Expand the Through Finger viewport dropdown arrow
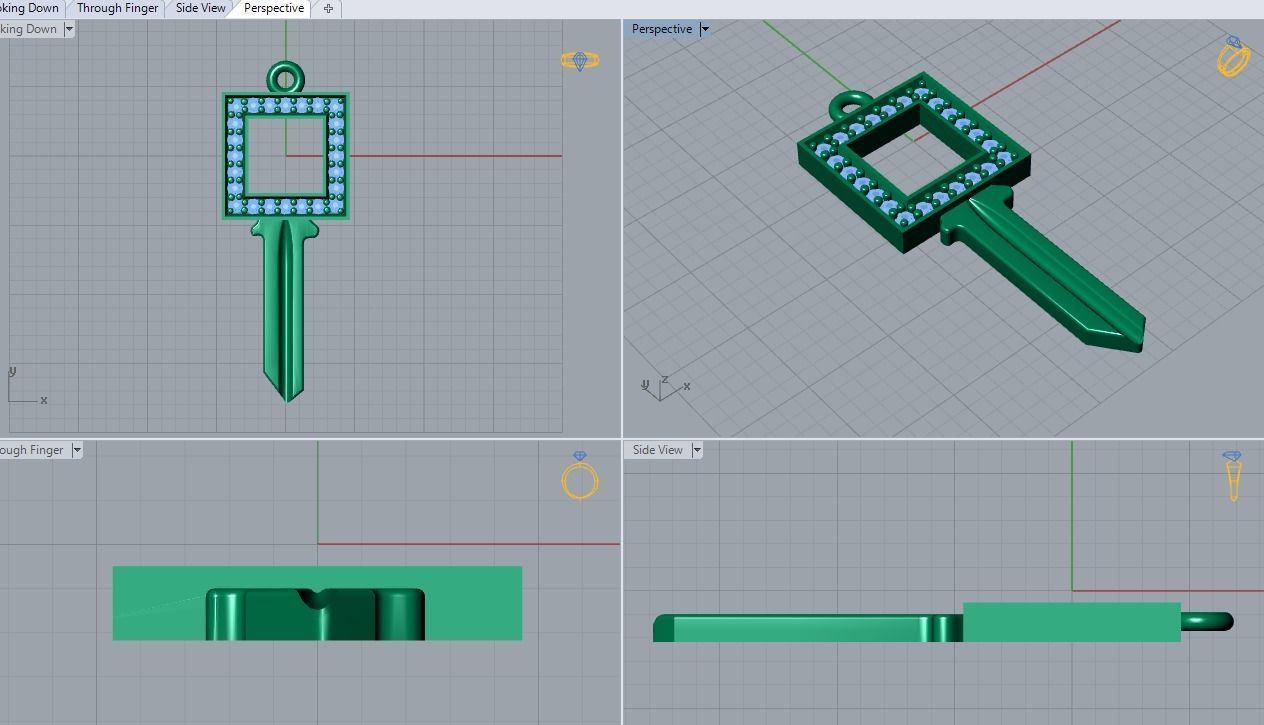This screenshot has width=1264, height=725. click(77, 450)
